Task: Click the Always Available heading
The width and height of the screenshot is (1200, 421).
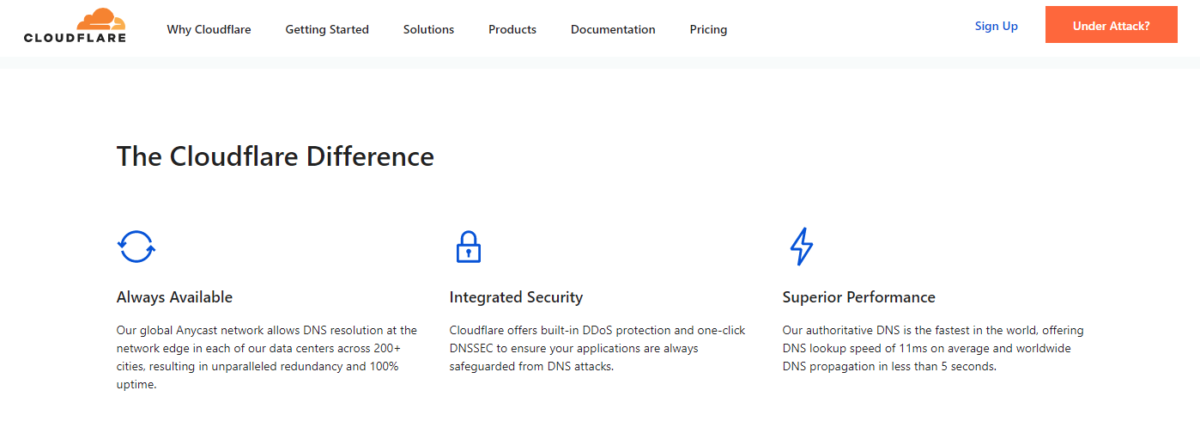Action: point(174,297)
